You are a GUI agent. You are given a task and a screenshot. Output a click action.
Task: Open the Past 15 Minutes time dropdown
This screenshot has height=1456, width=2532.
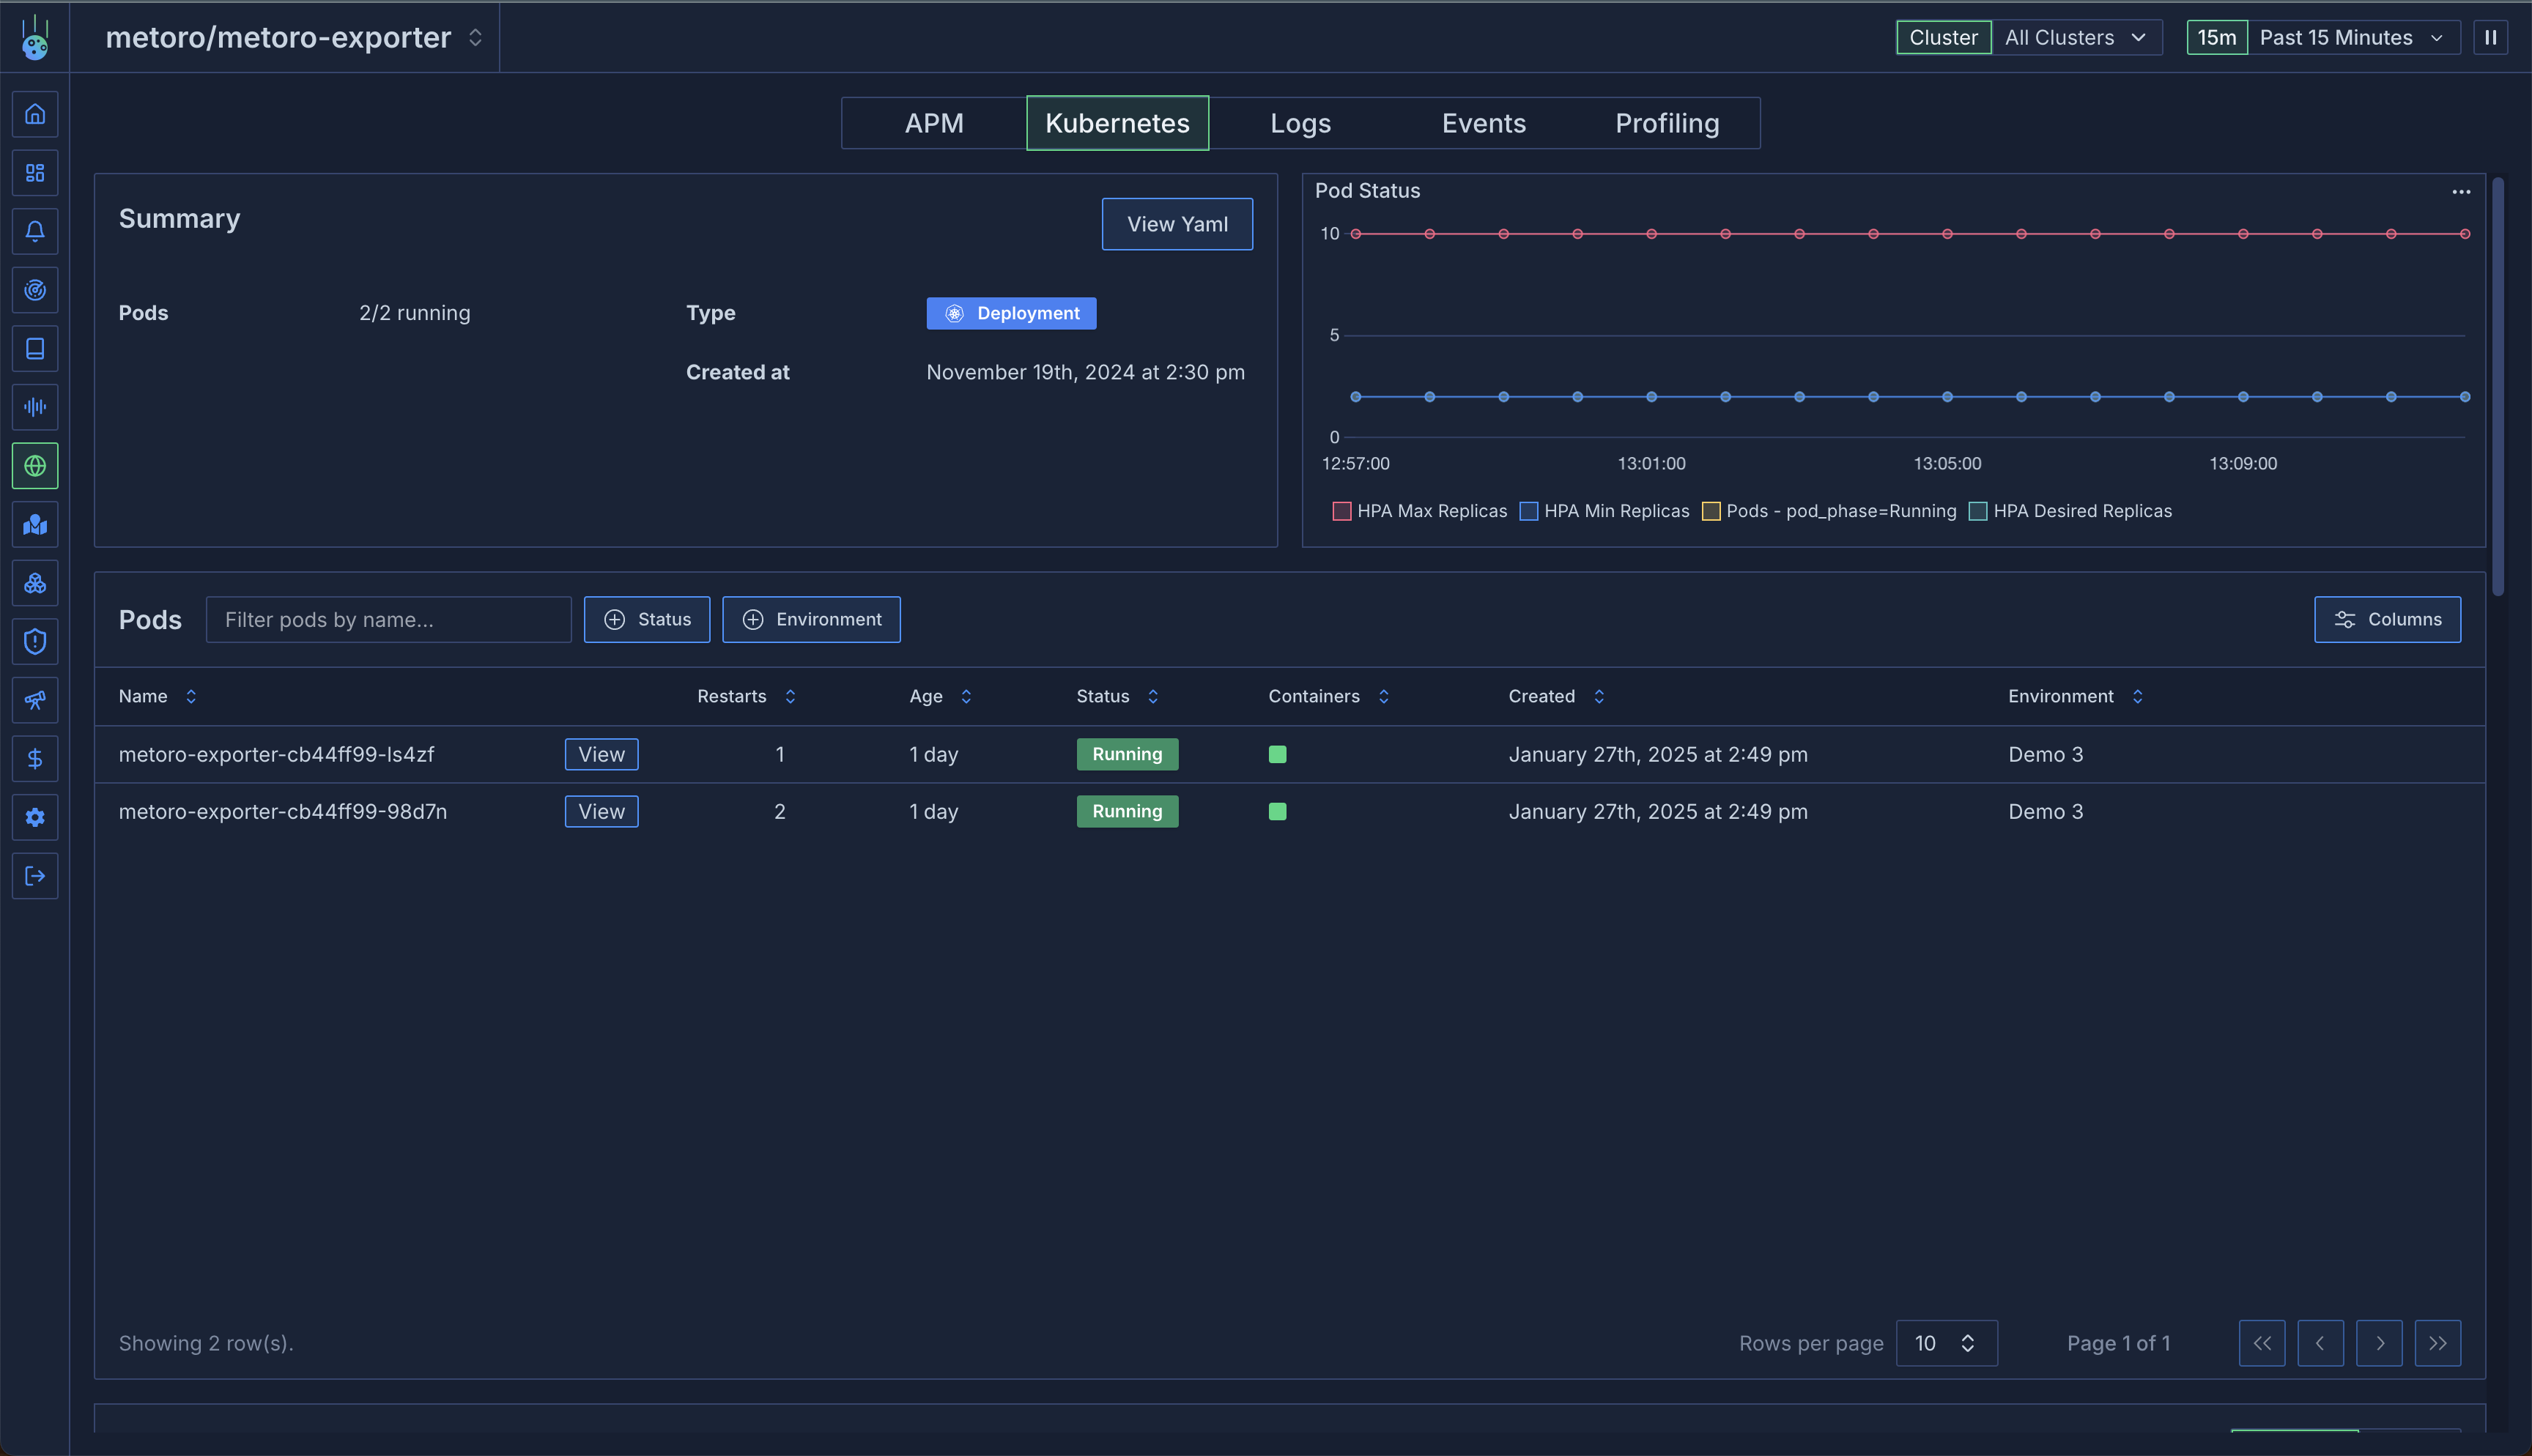(x=2350, y=37)
